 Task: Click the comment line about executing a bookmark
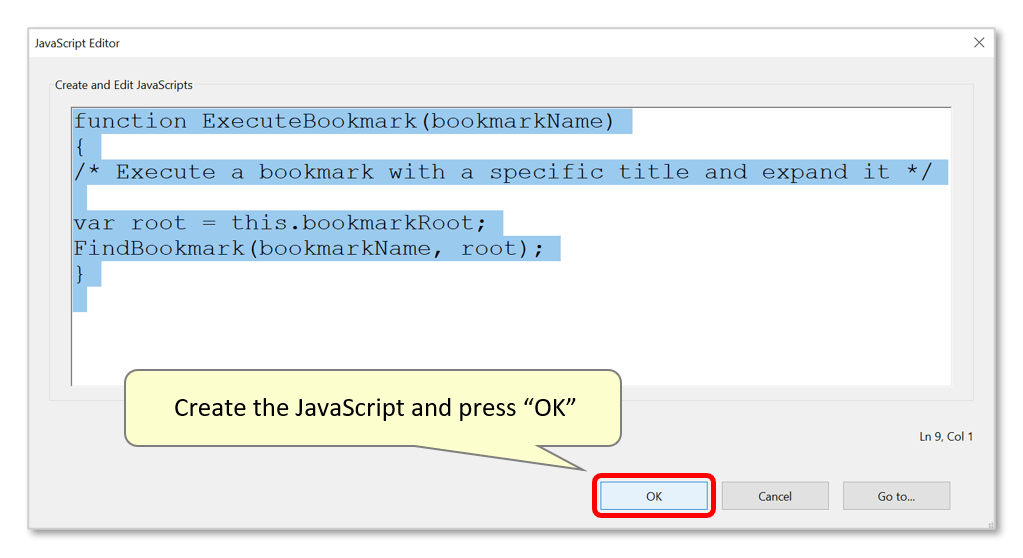[x=502, y=172]
